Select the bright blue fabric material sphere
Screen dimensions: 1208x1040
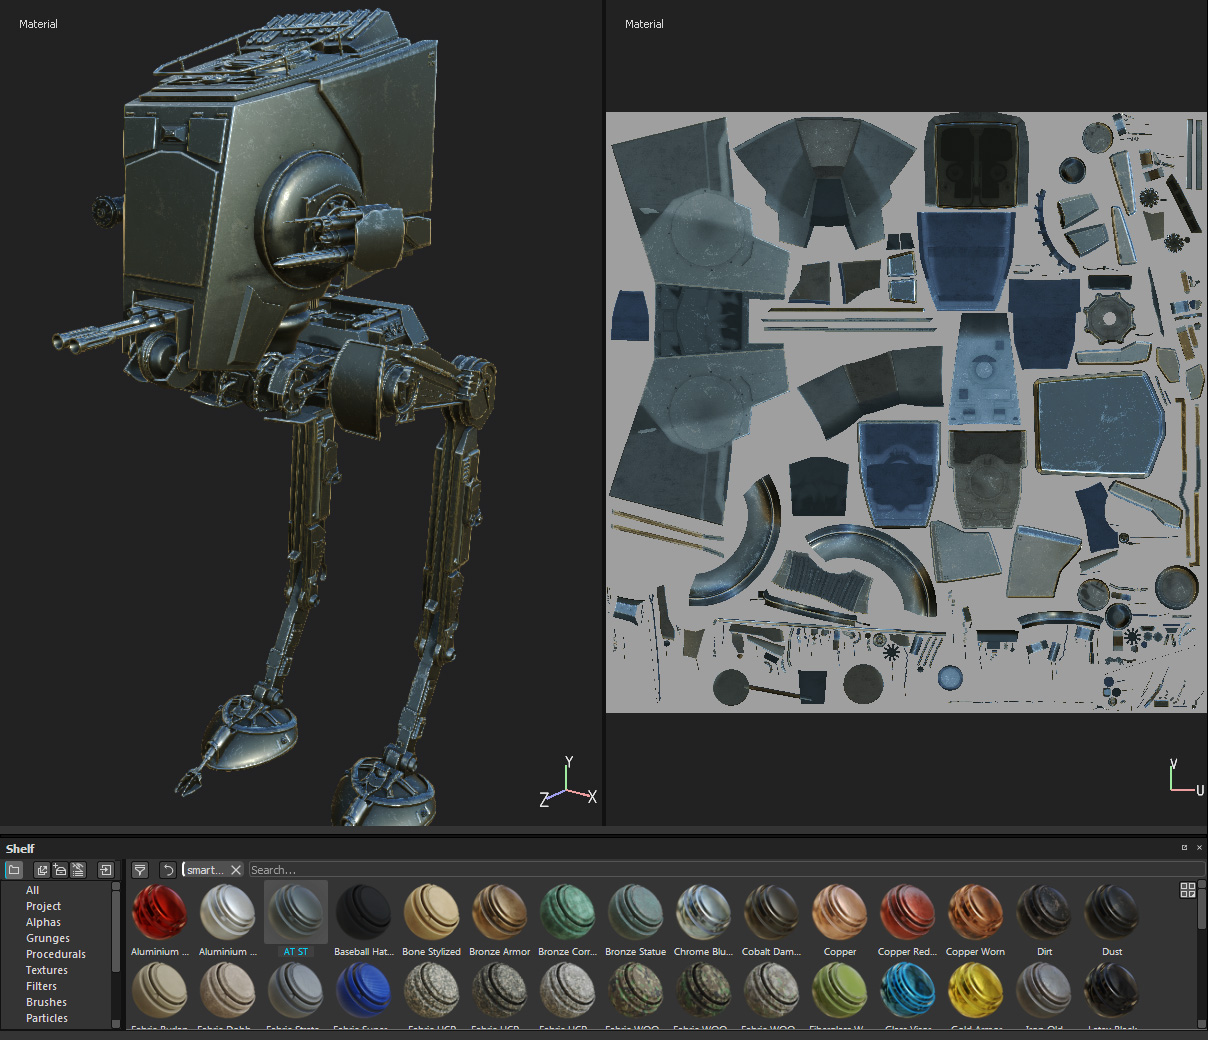pyautogui.click(x=363, y=990)
